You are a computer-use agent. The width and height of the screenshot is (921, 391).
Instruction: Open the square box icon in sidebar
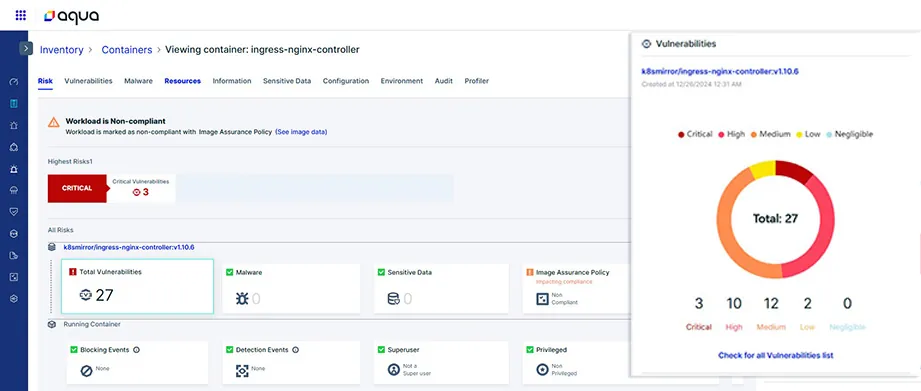coord(14,277)
